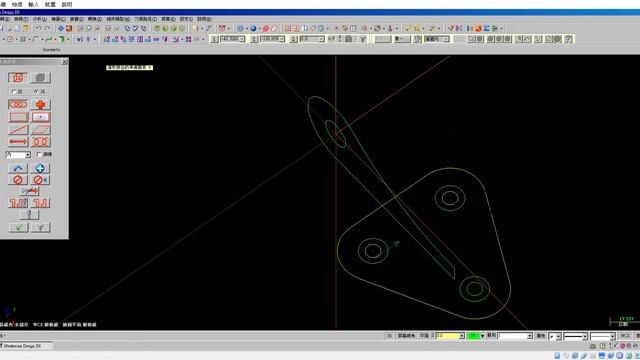Open the 輸入 menu in the top menu bar
Image resolution: width=640 pixels, height=360 pixels.
pos(33,4)
